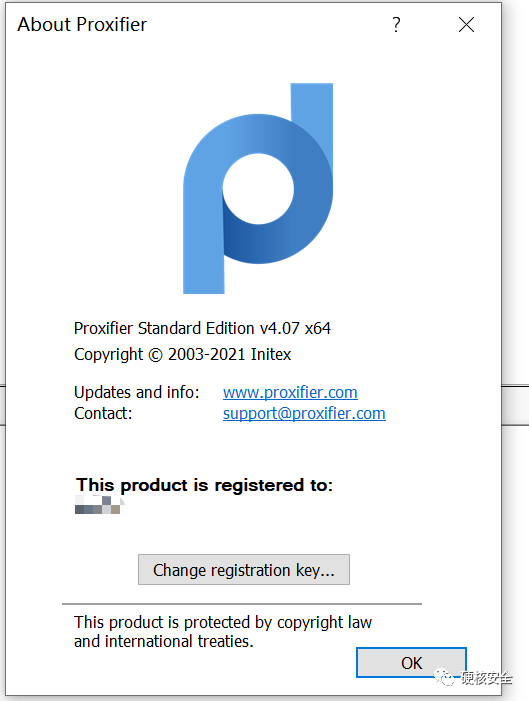Close the About Proxifier dialog

click(466, 25)
